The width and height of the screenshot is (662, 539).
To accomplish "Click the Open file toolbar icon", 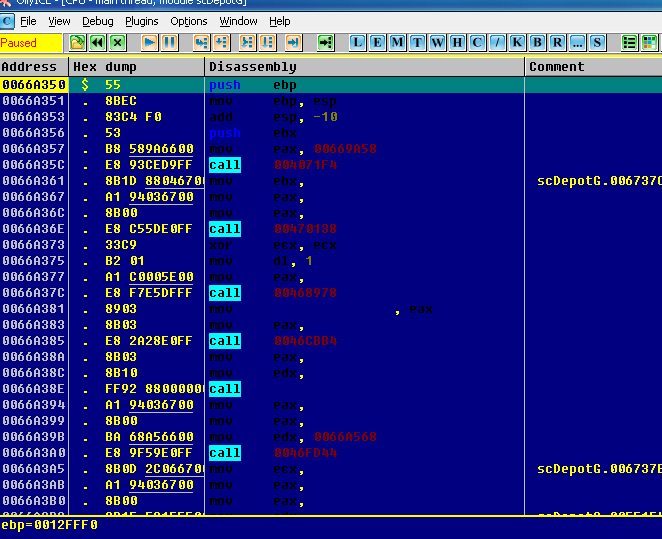I will (x=77, y=43).
